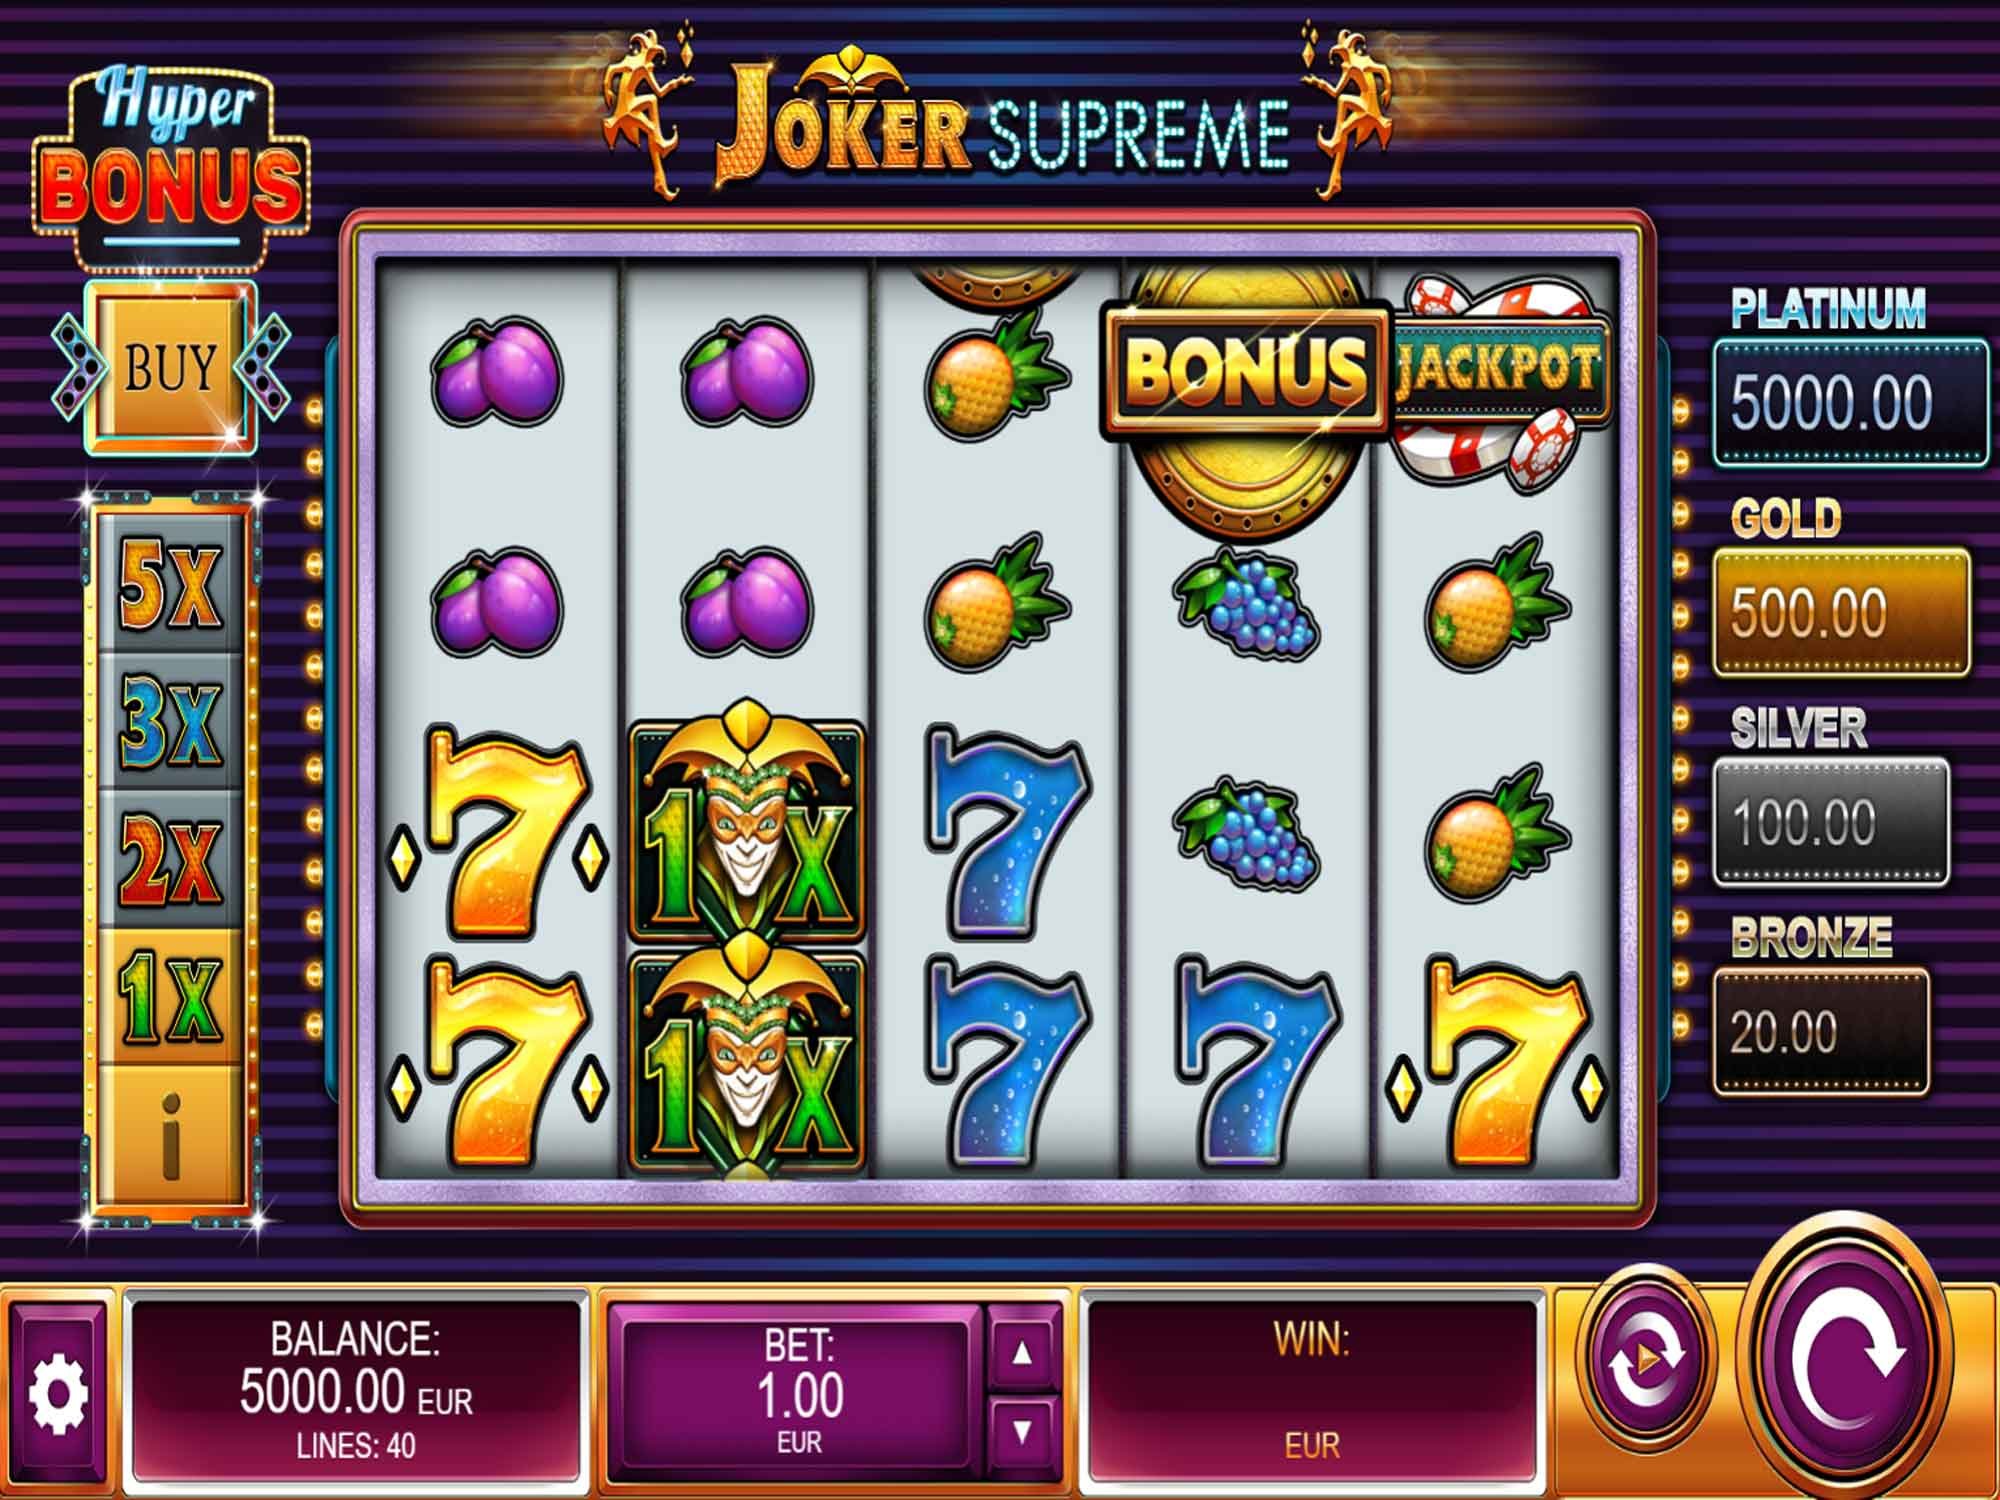Click the Bet amount field showing 1.00
2000x1500 pixels.
[x=798, y=1394]
